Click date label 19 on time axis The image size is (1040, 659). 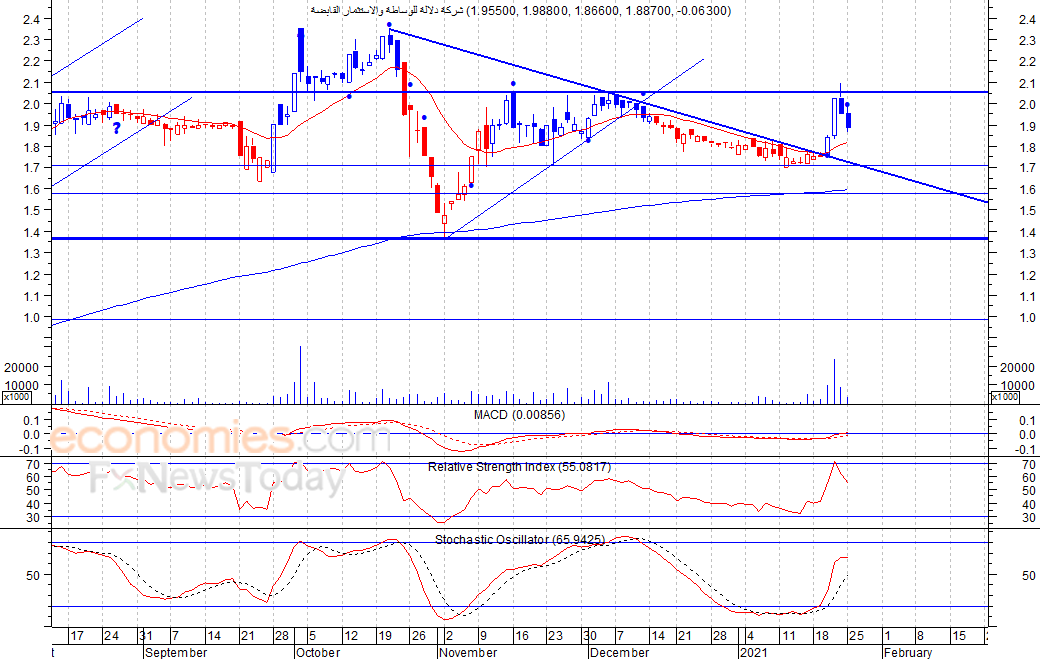click(x=385, y=636)
